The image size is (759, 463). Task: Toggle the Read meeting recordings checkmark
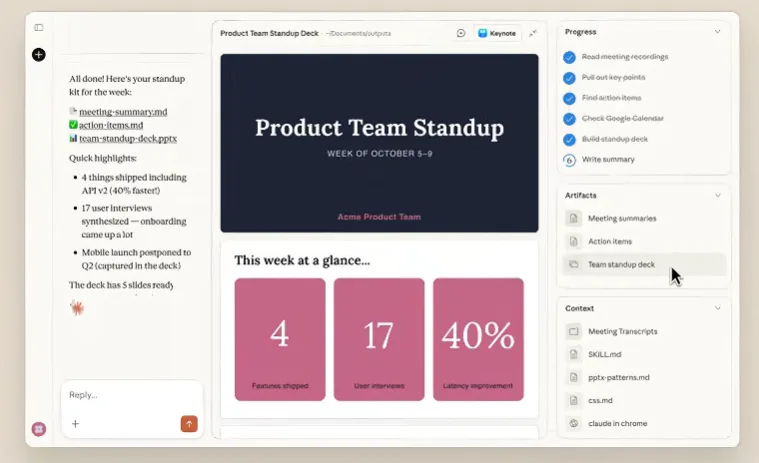coord(570,58)
